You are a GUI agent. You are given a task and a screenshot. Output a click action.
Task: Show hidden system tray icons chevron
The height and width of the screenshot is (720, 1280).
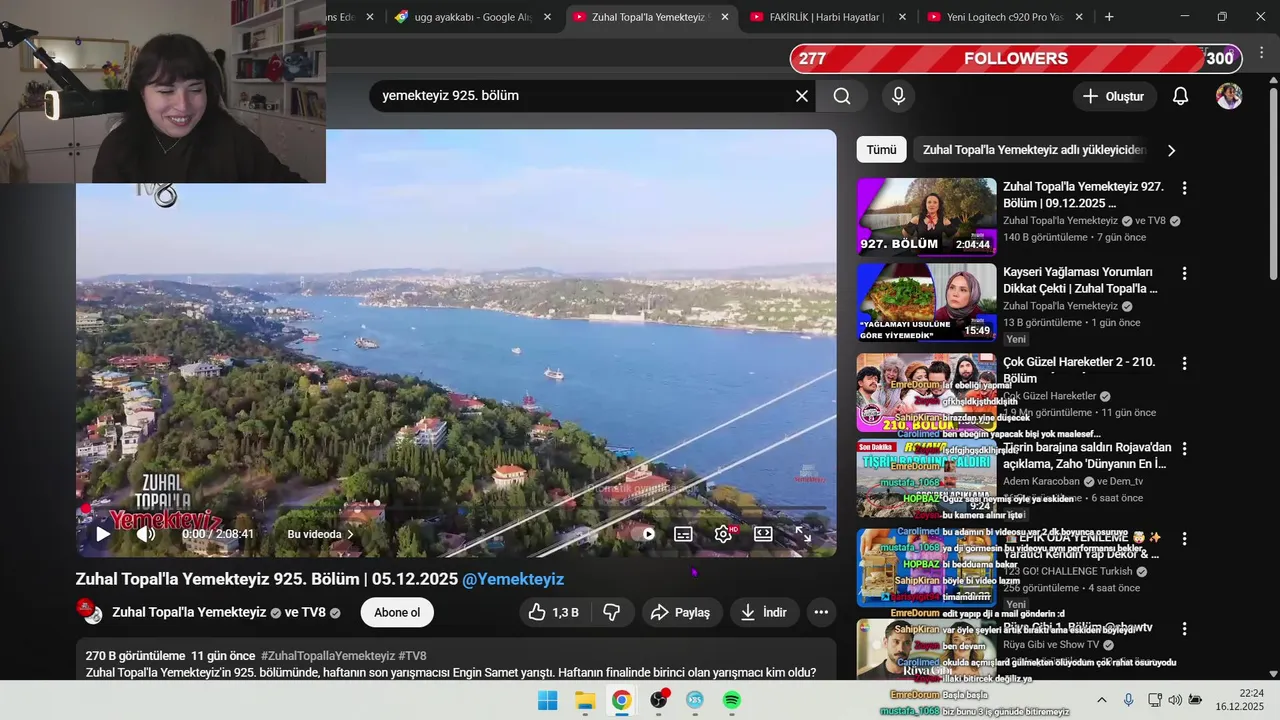point(1102,700)
